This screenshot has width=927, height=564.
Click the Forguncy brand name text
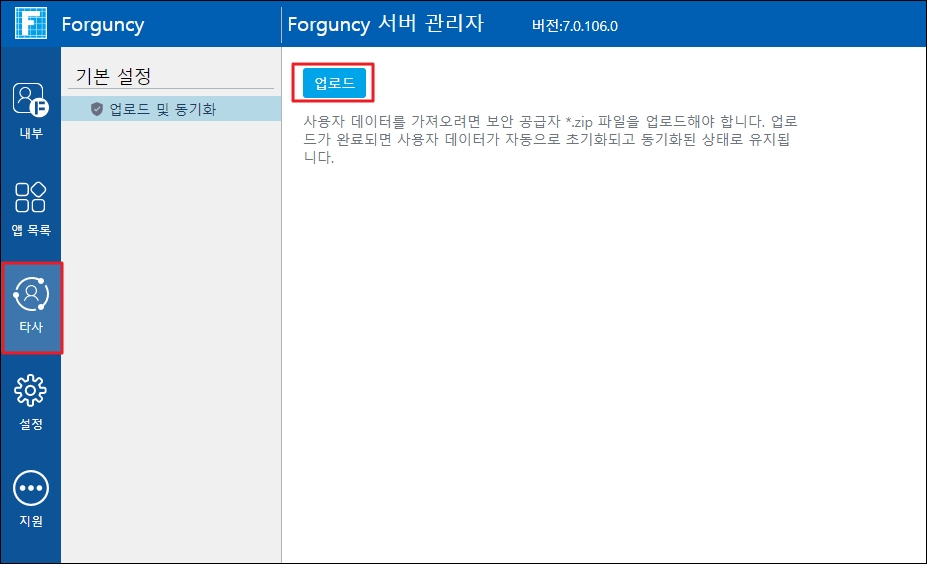point(103,24)
